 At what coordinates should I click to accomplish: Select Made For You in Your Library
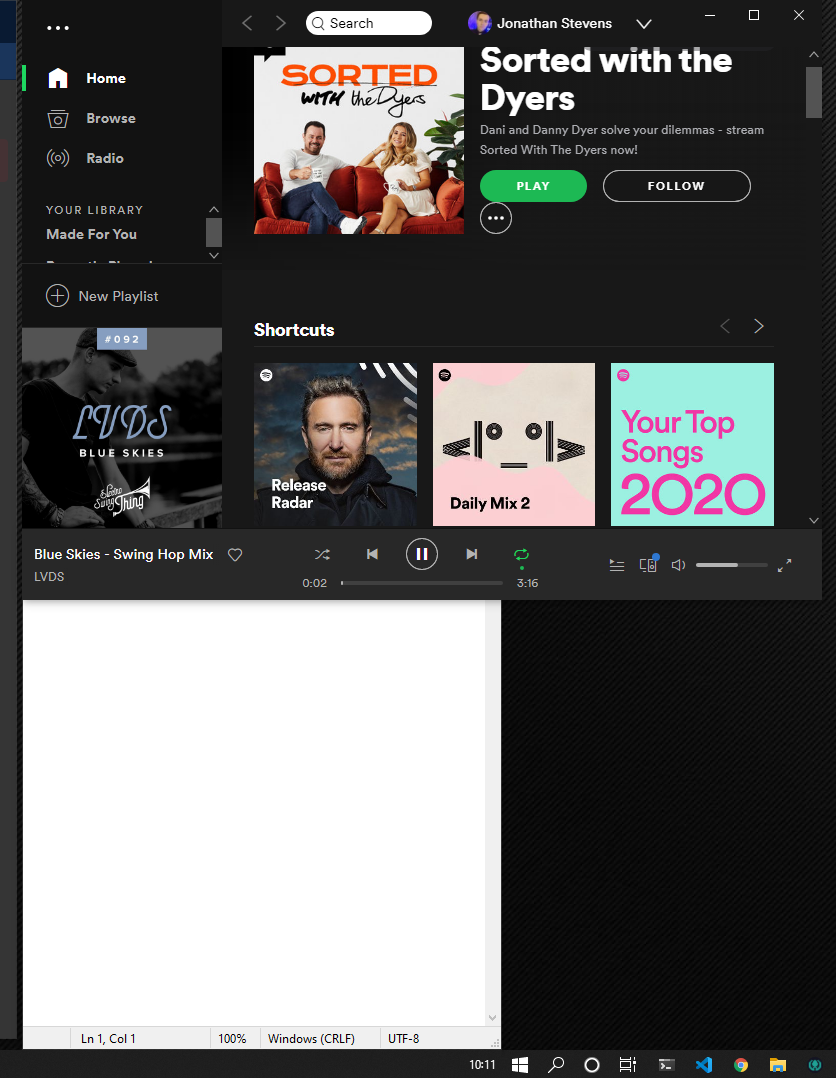tap(91, 234)
